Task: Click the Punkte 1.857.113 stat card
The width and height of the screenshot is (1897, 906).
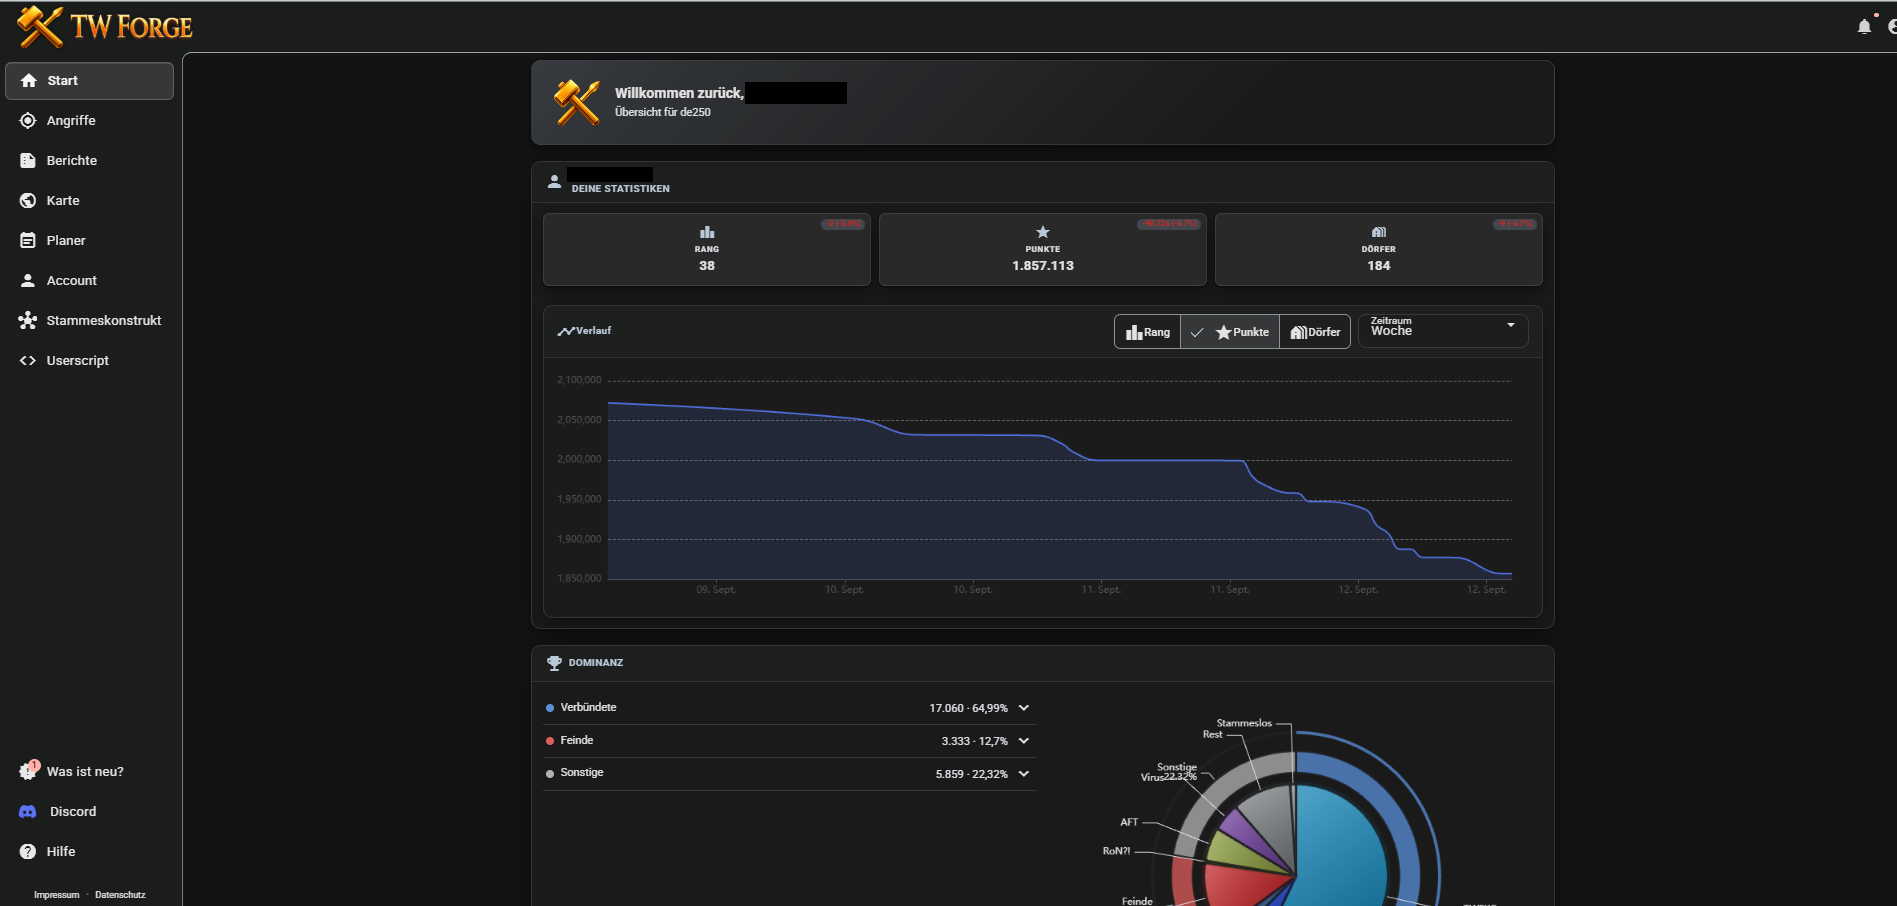Action: pyautogui.click(x=1043, y=250)
